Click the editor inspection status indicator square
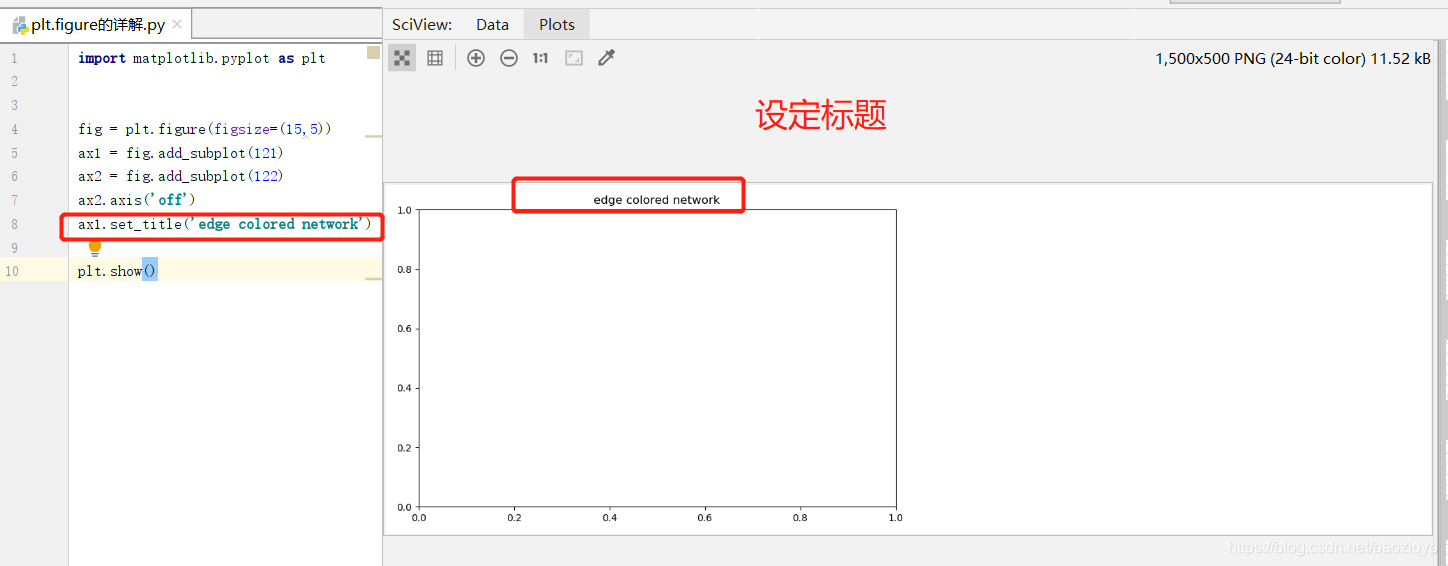Viewport: 1448px width, 566px height. coord(373,52)
